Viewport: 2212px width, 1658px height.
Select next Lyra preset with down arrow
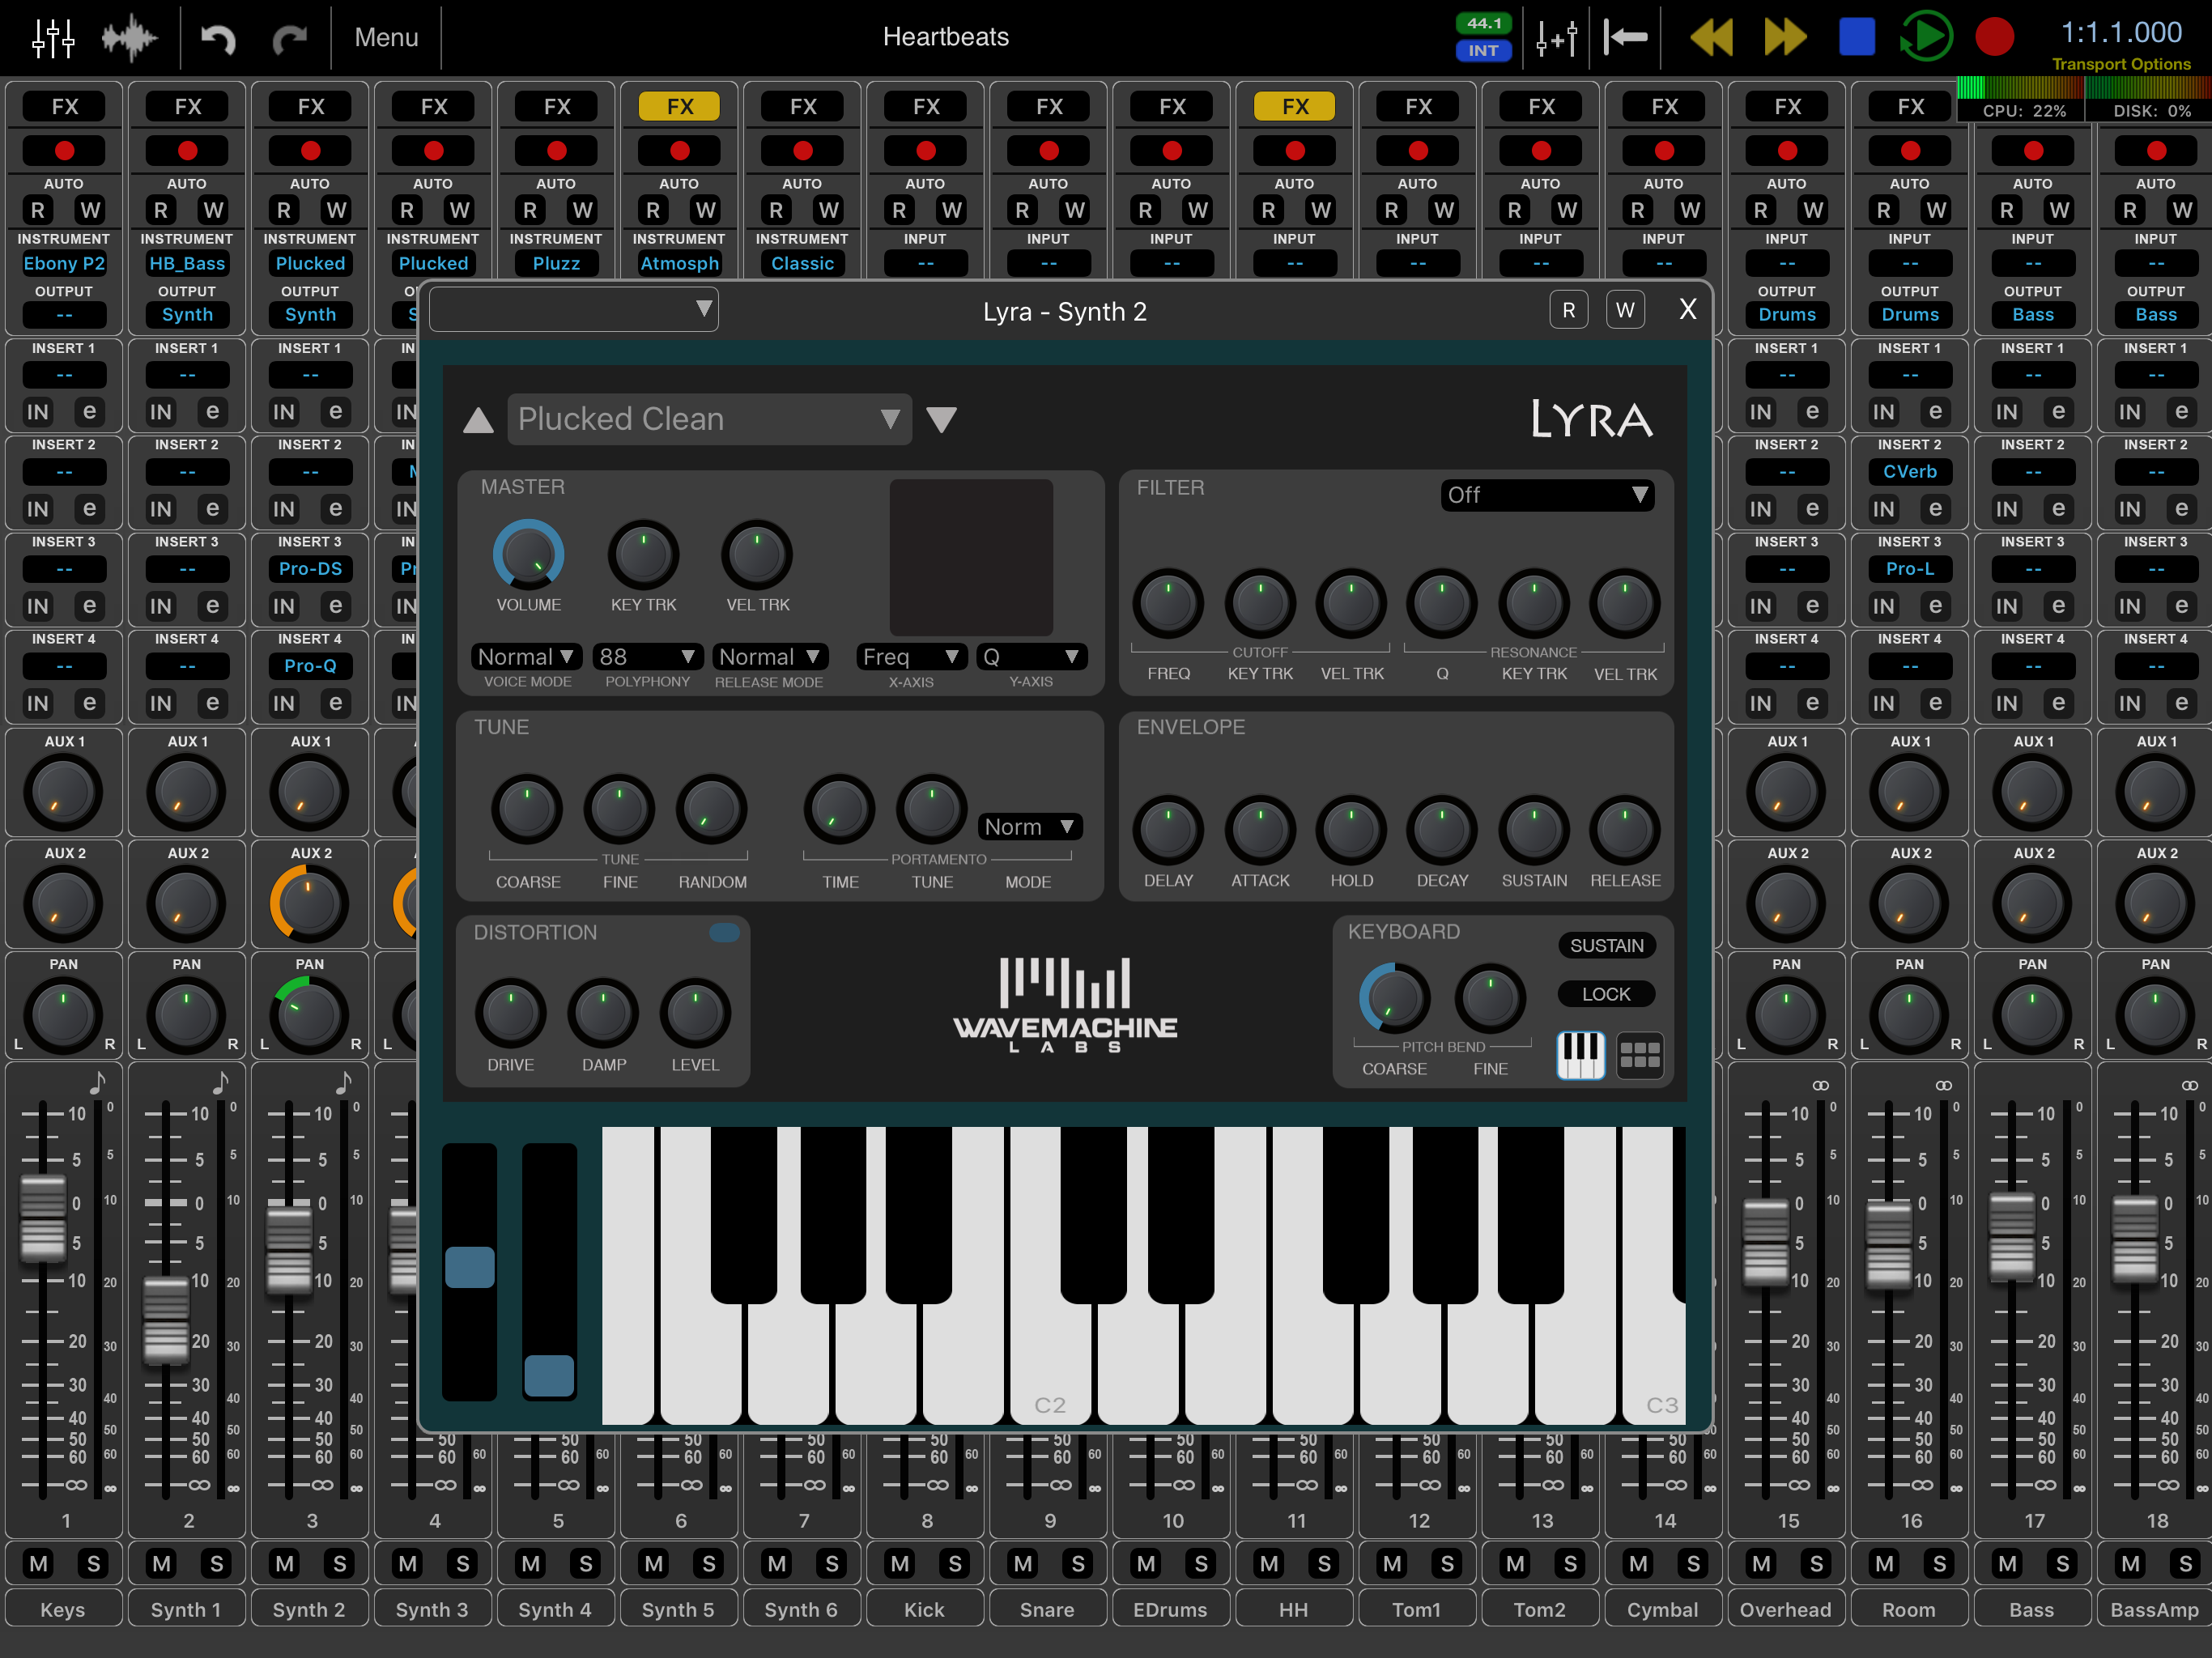point(941,420)
